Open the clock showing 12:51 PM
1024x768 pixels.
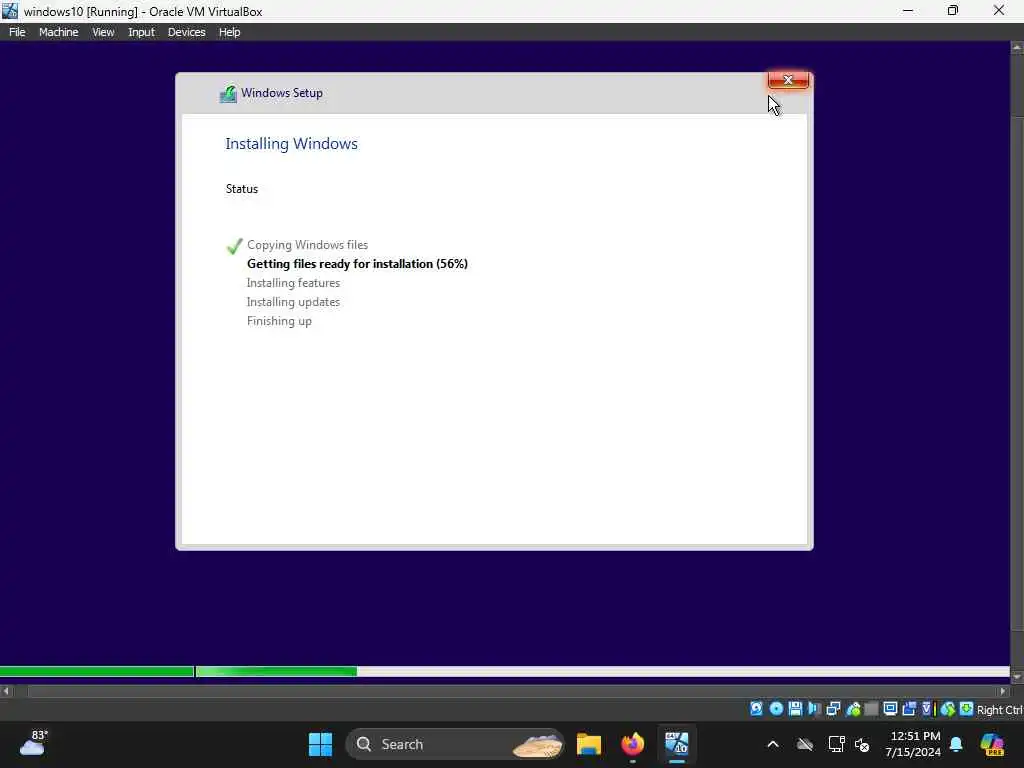[x=914, y=744]
